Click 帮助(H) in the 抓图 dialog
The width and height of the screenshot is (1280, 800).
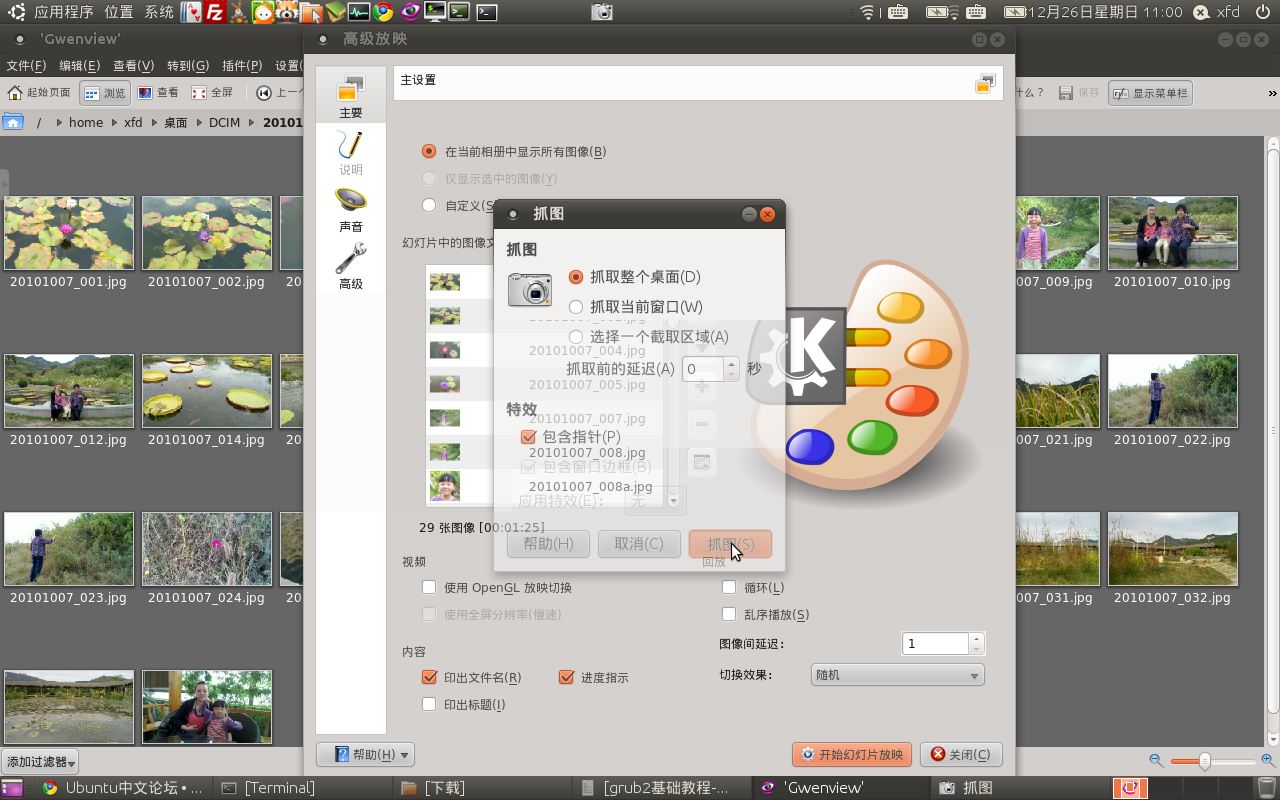tap(548, 544)
